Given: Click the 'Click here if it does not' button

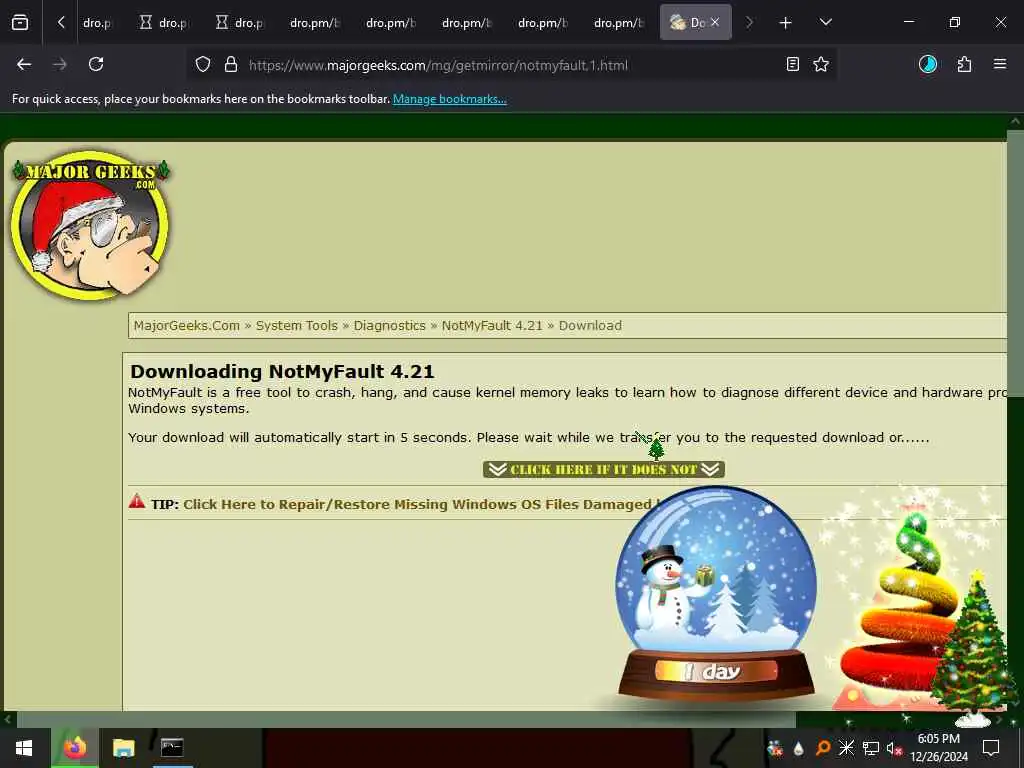Looking at the screenshot, I should (x=603, y=470).
